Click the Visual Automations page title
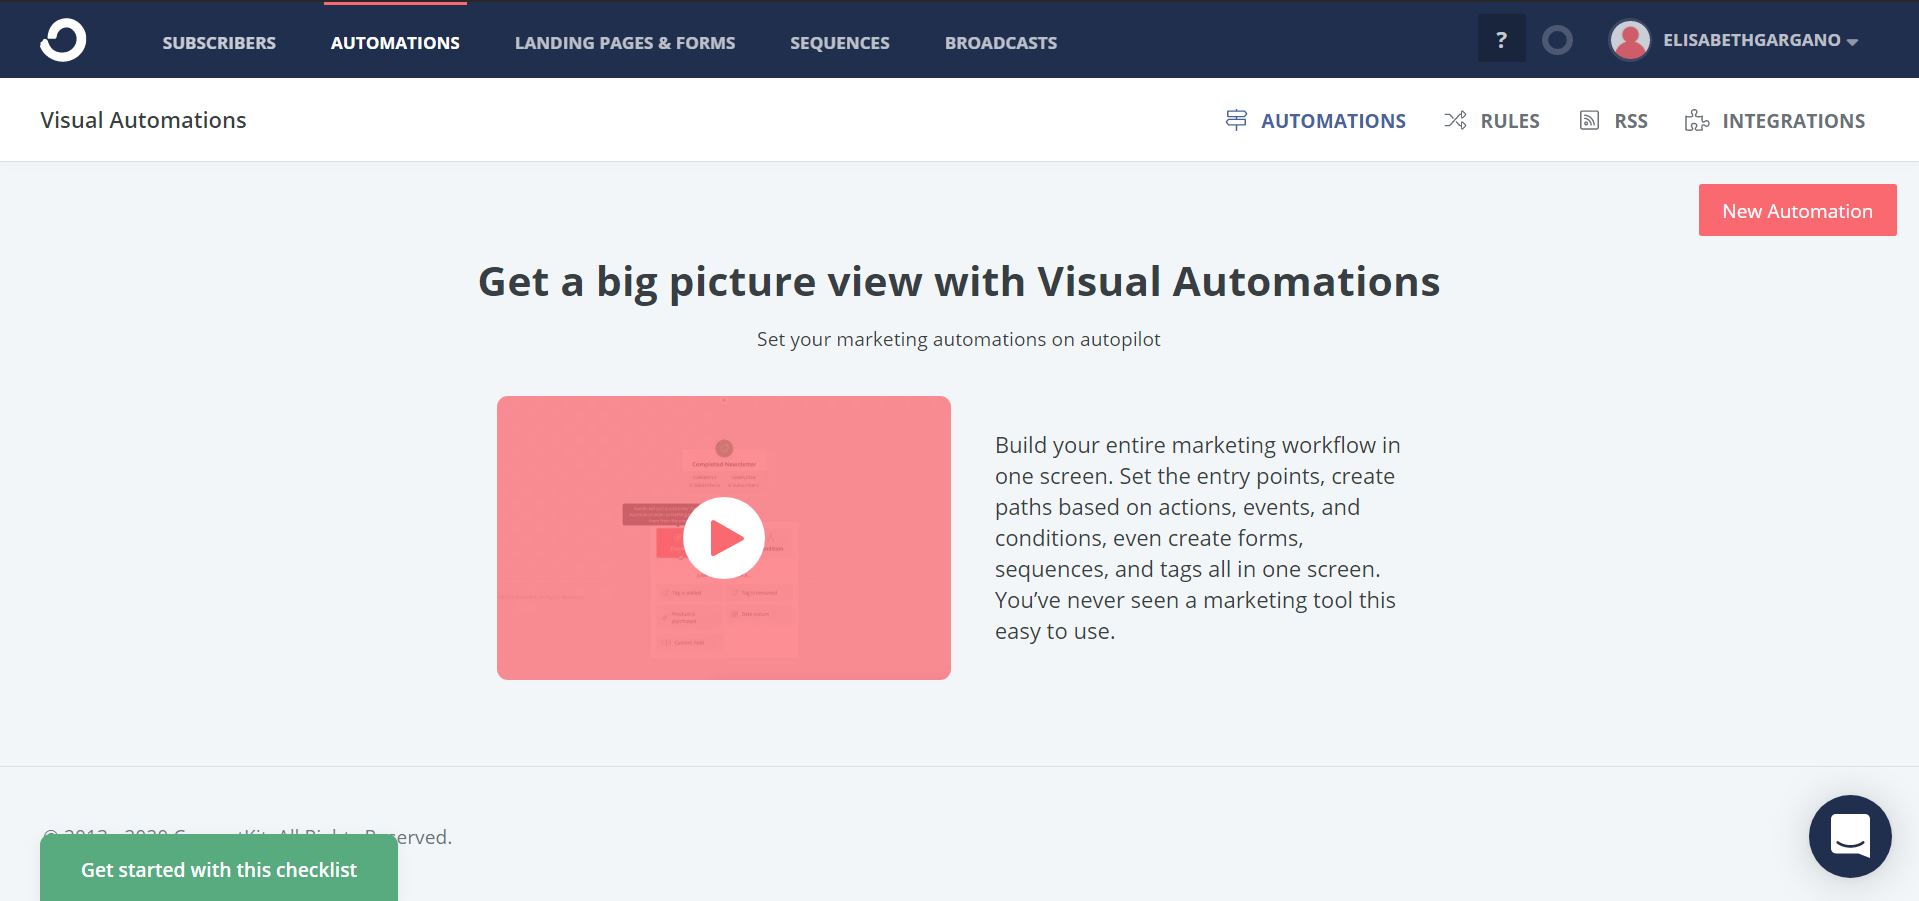This screenshot has width=1919, height=901. tap(143, 120)
